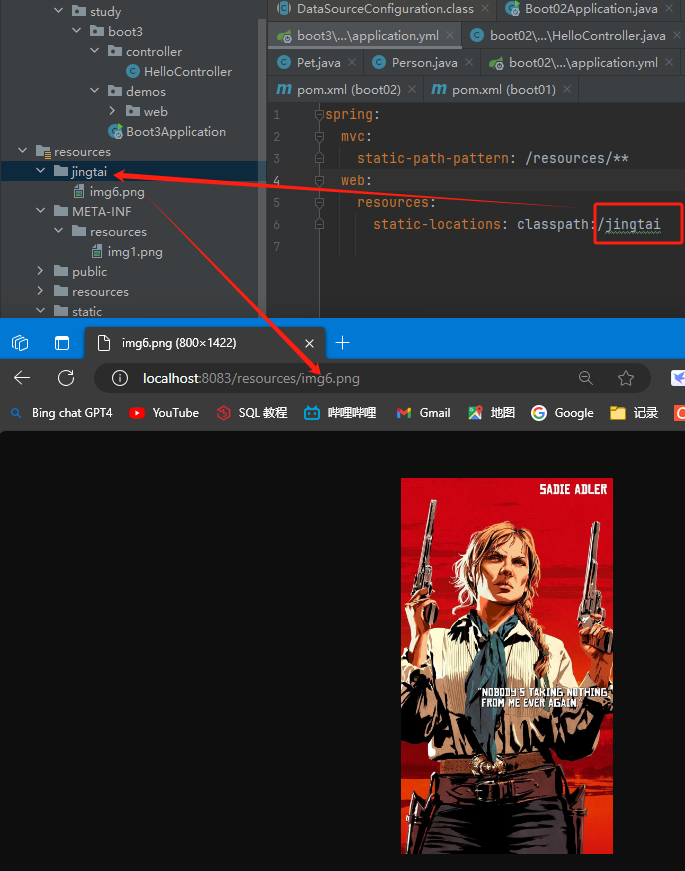Click the zoom magnifier in address bar
Viewport: 685px width, 871px height.
[586, 378]
